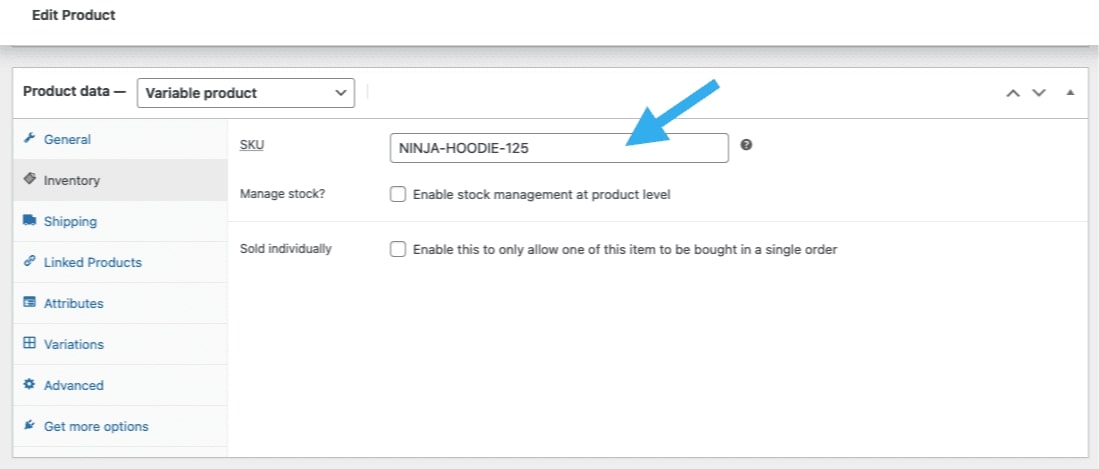
Task: Move Product data panel up
Action: (x=1013, y=93)
